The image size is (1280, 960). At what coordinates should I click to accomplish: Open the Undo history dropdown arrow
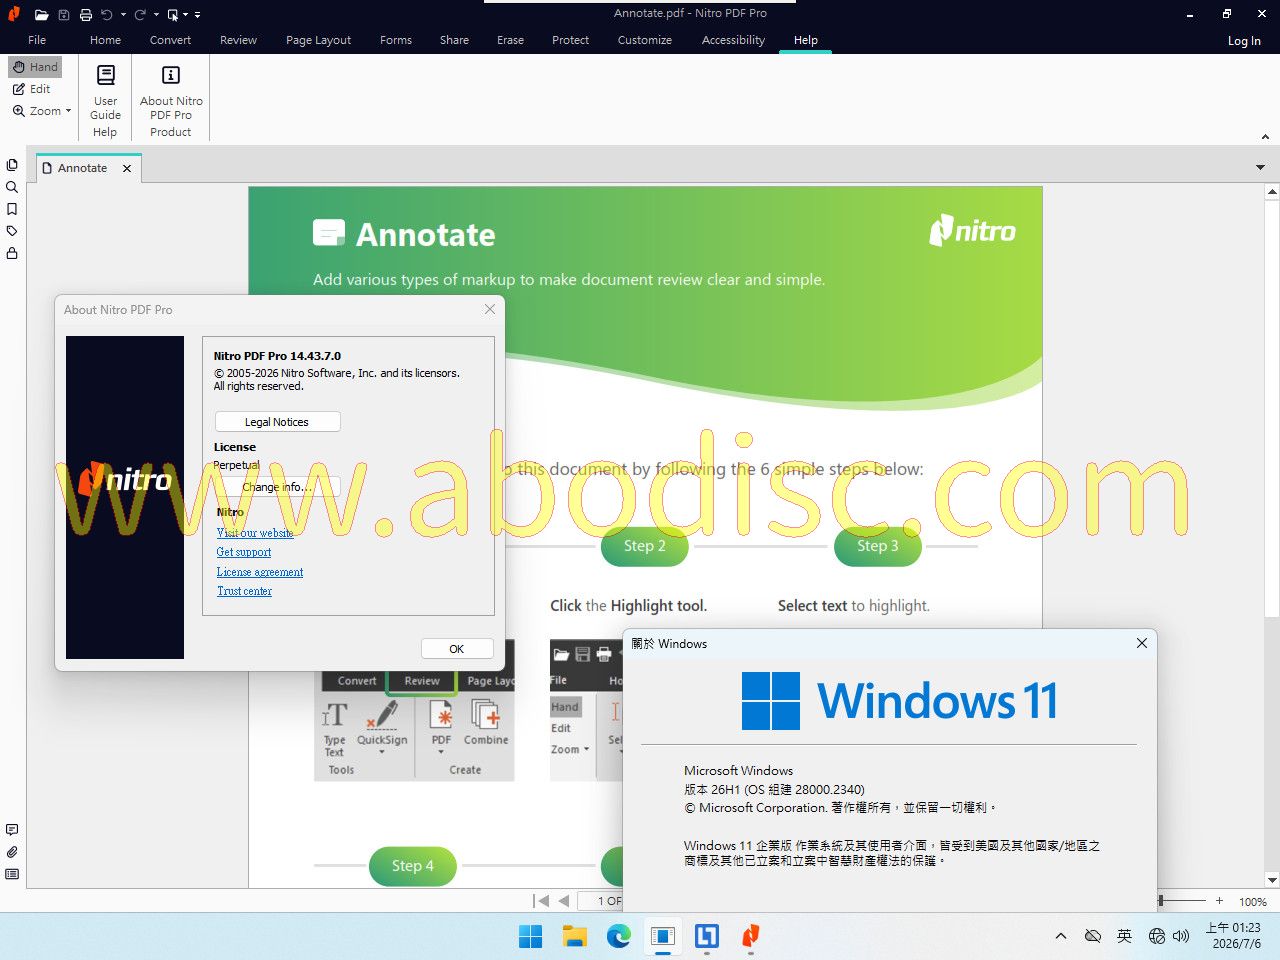click(123, 15)
